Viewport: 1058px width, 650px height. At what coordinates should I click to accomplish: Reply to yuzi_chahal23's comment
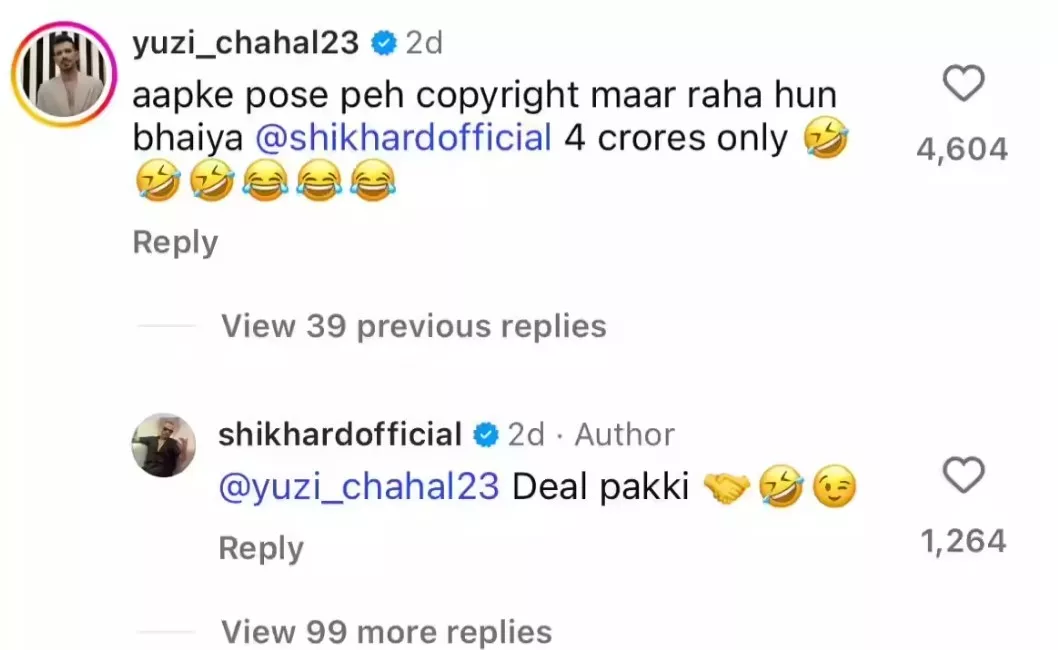click(x=175, y=242)
